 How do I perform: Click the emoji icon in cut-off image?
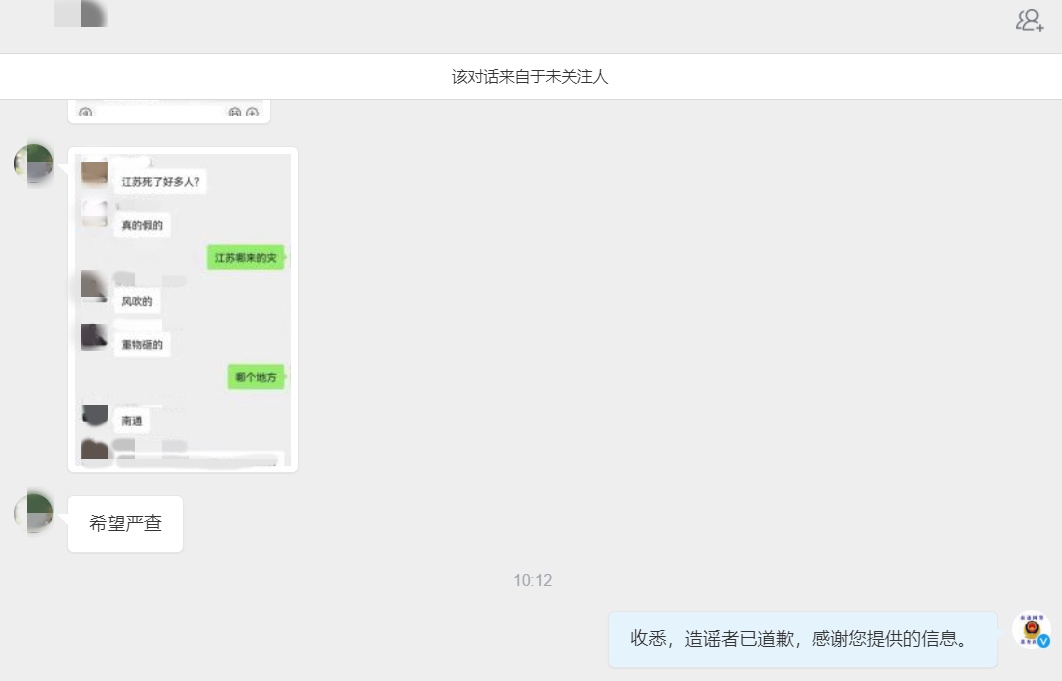235,113
